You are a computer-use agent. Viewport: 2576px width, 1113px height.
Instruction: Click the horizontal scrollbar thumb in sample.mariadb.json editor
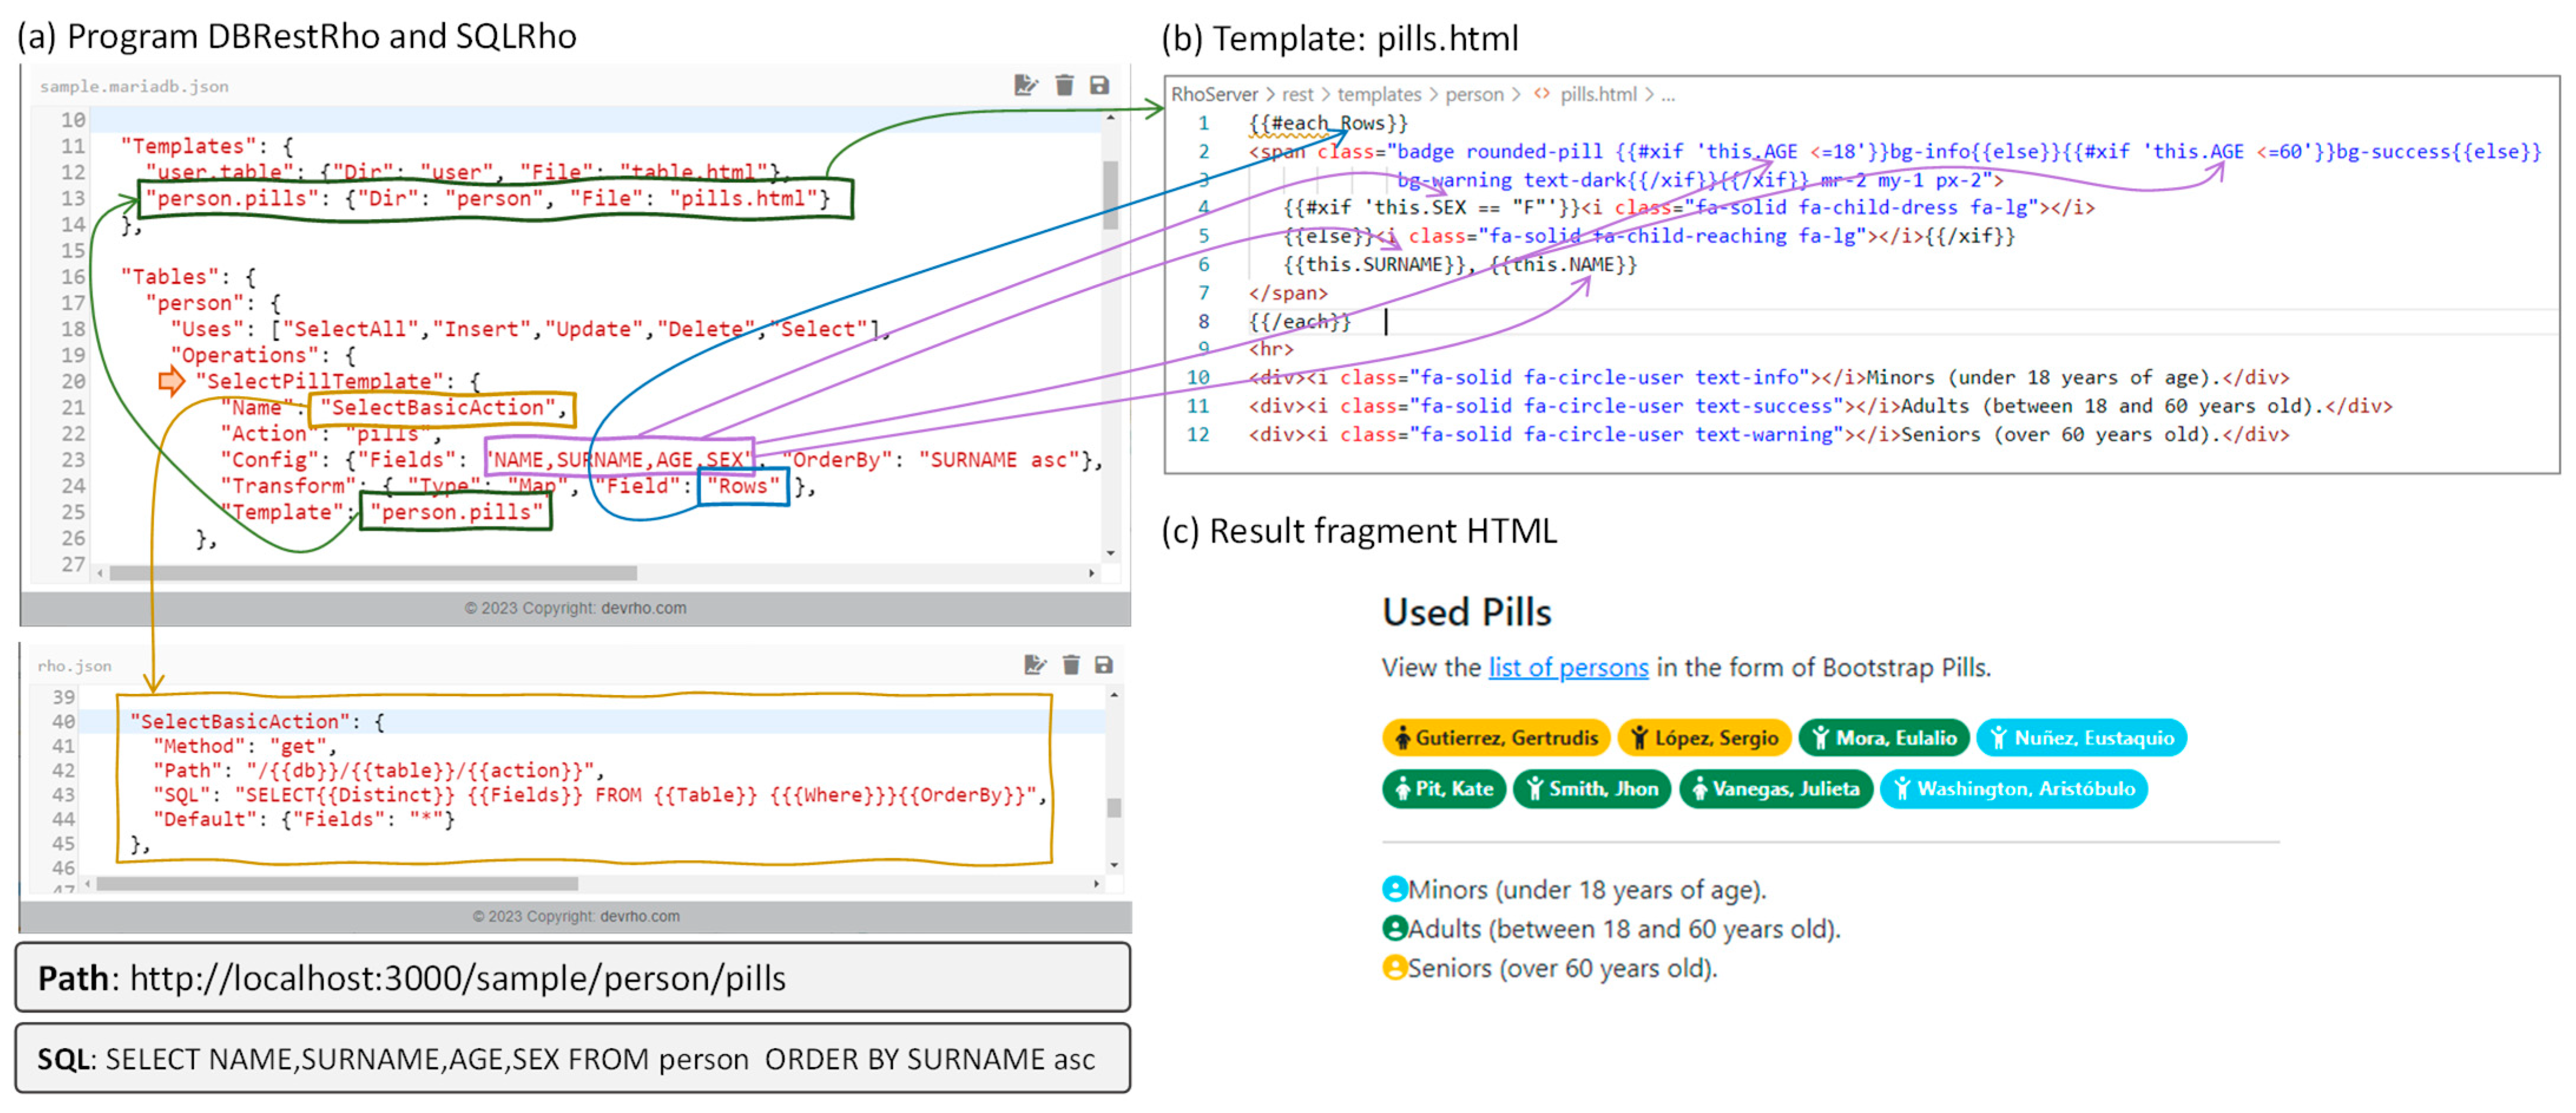[373, 573]
